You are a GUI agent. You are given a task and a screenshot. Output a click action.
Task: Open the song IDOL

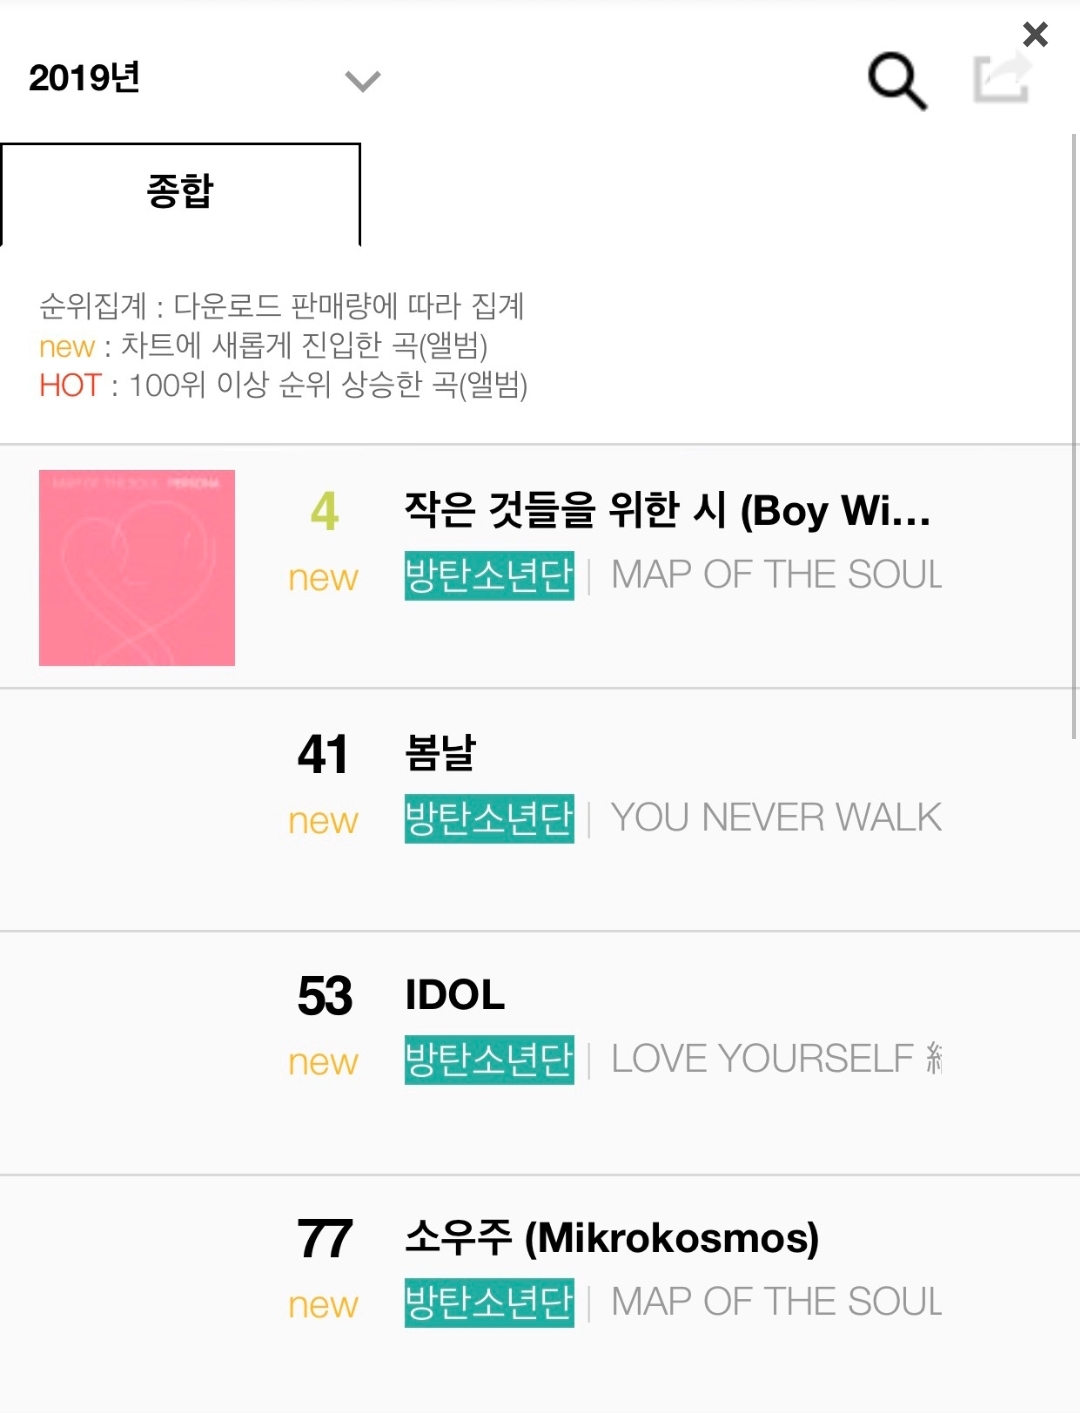(455, 996)
